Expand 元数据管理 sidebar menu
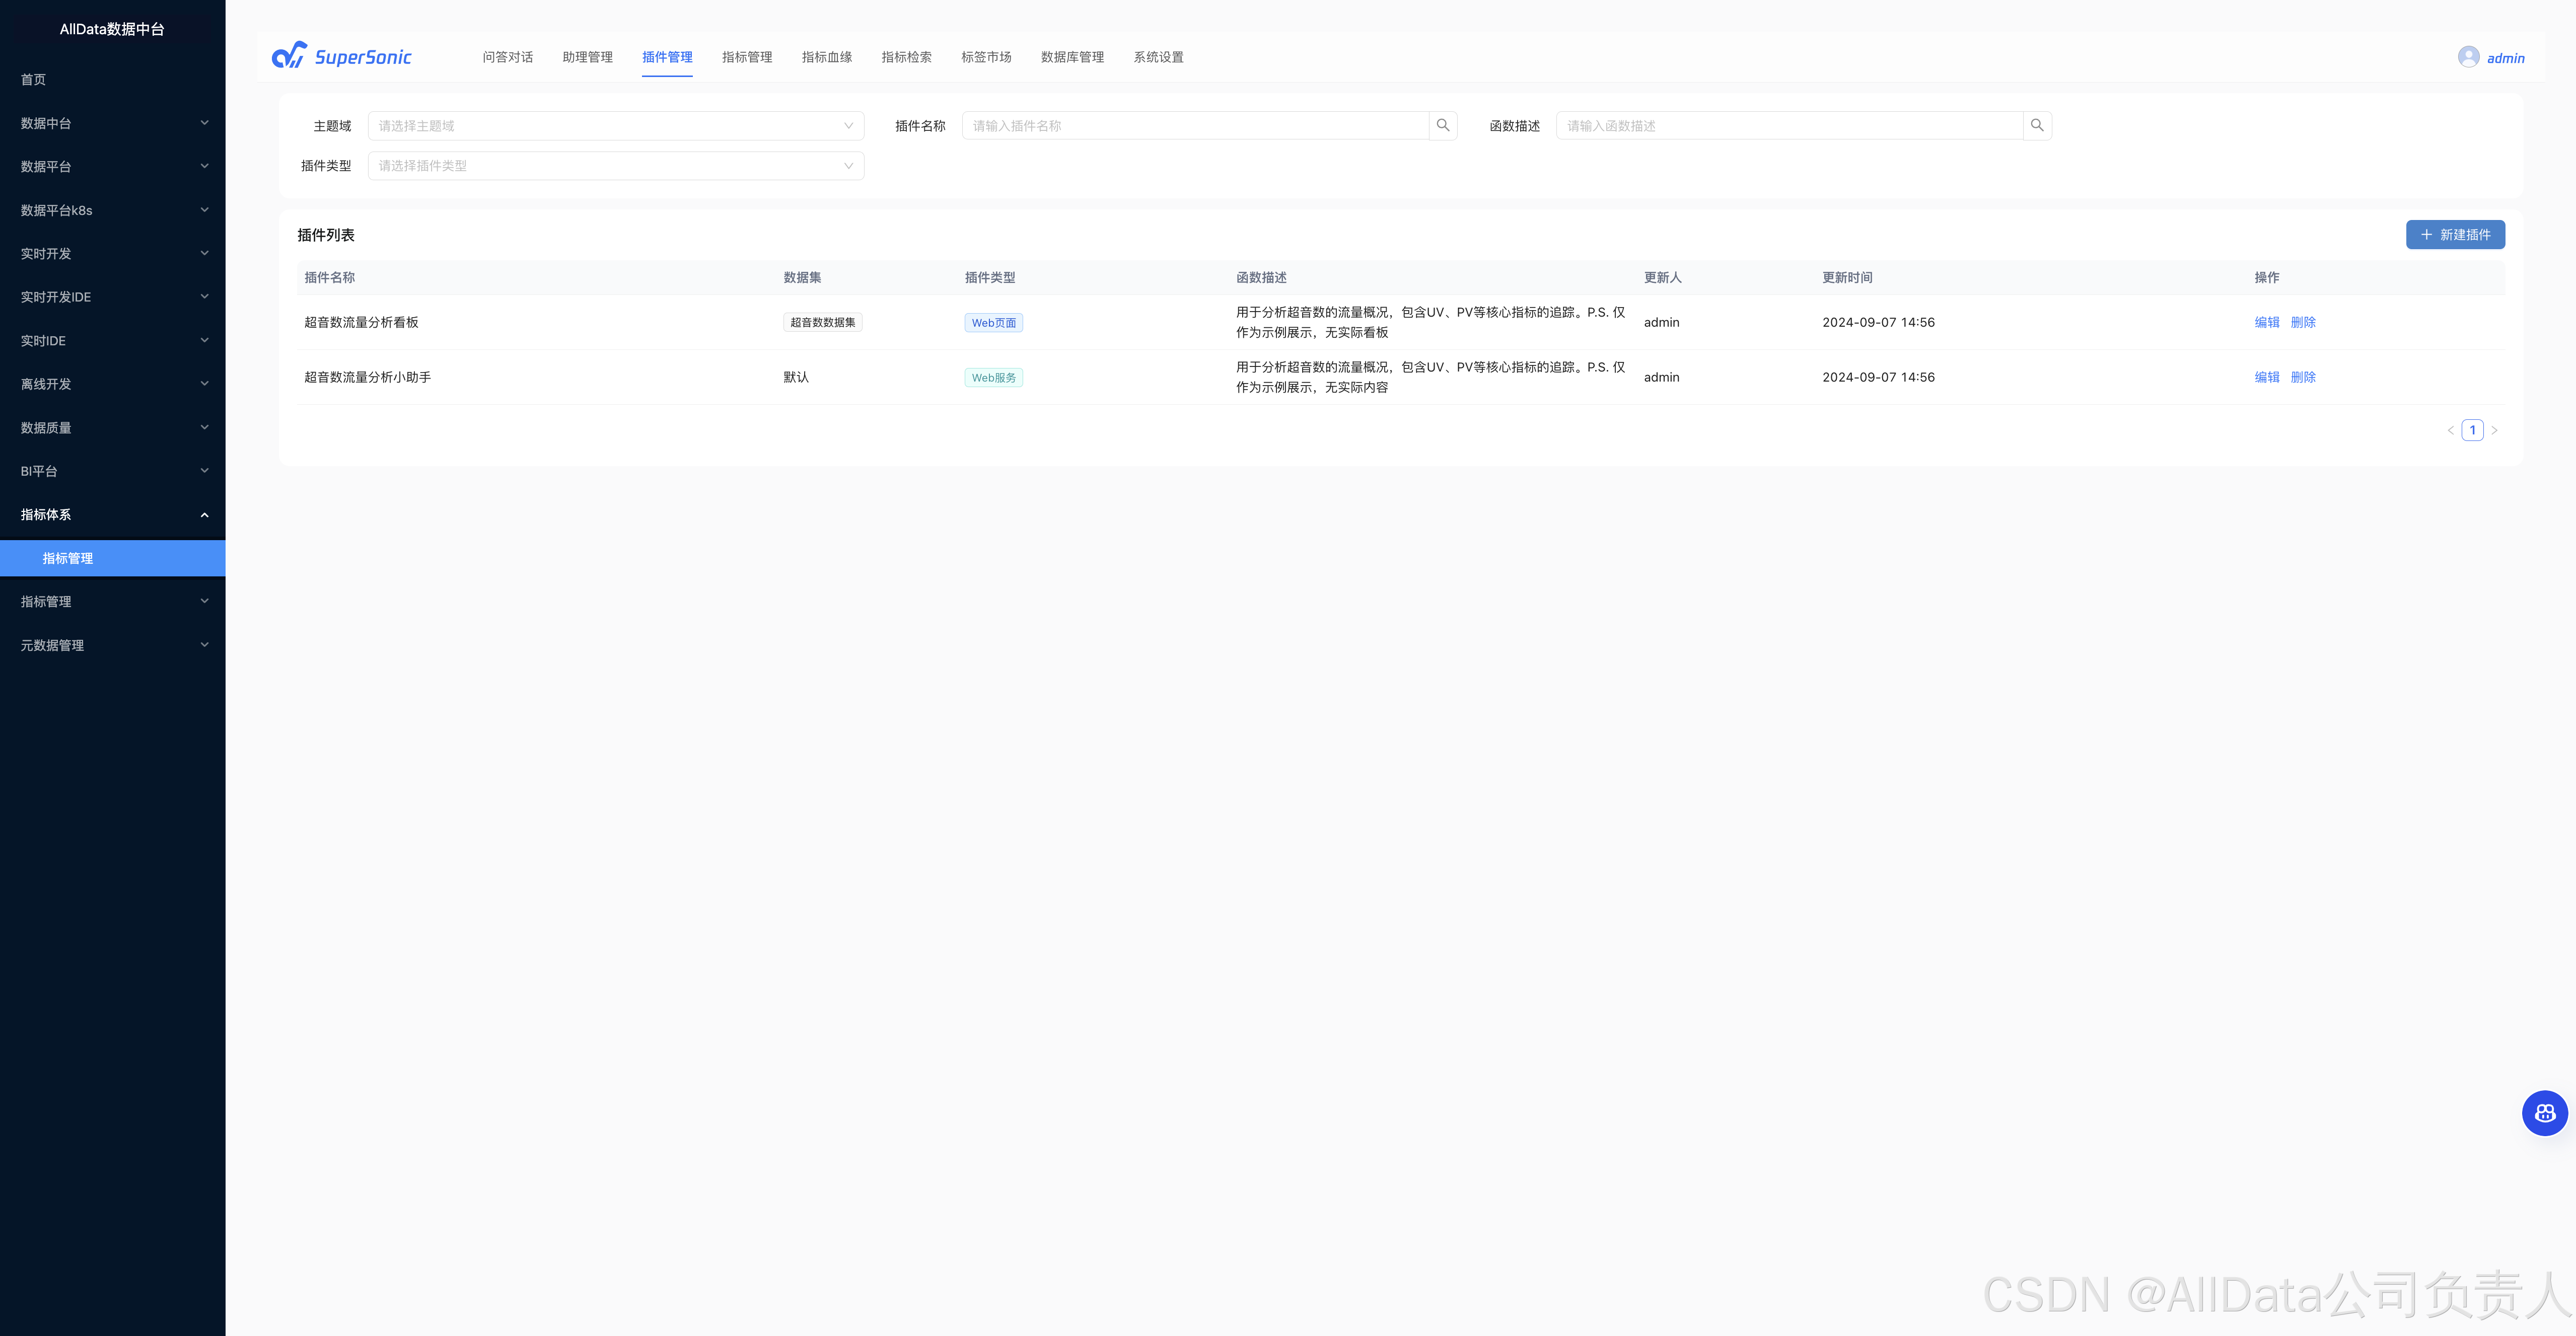2576x1336 pixels. tap(112, 645)
